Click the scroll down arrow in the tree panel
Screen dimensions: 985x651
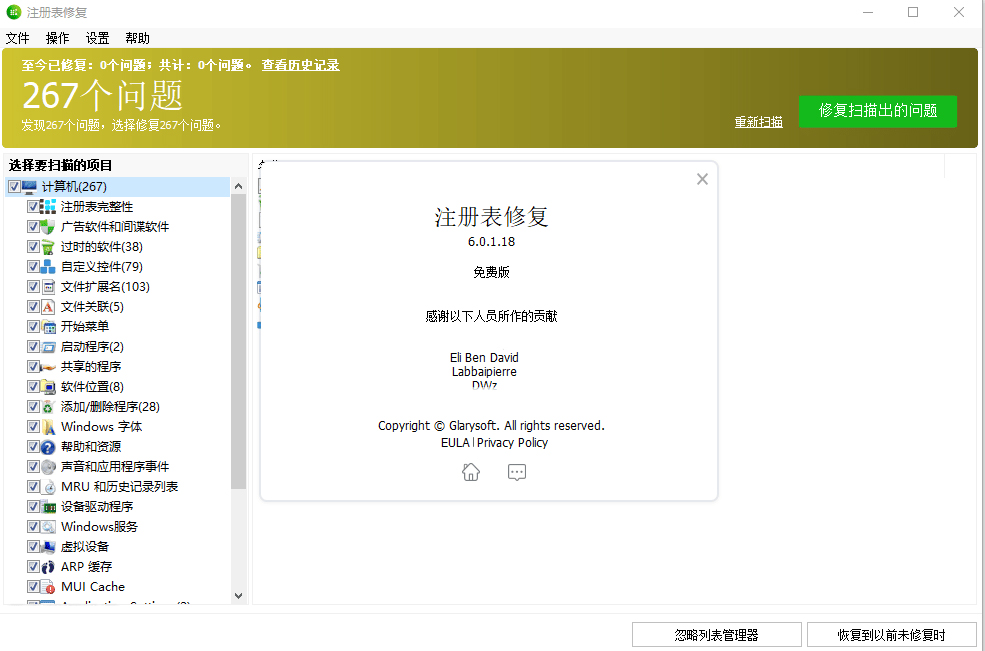[238, 595]
